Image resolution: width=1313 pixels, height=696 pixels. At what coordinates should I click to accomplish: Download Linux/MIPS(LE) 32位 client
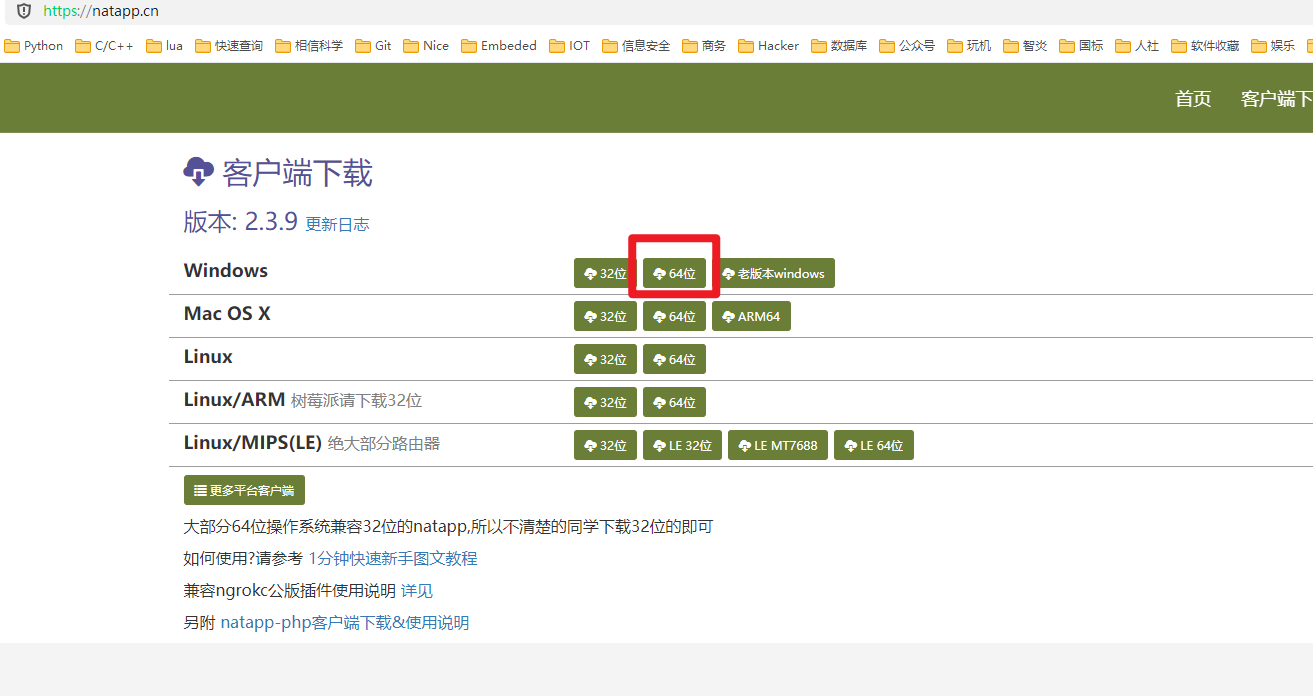point(605,445)
